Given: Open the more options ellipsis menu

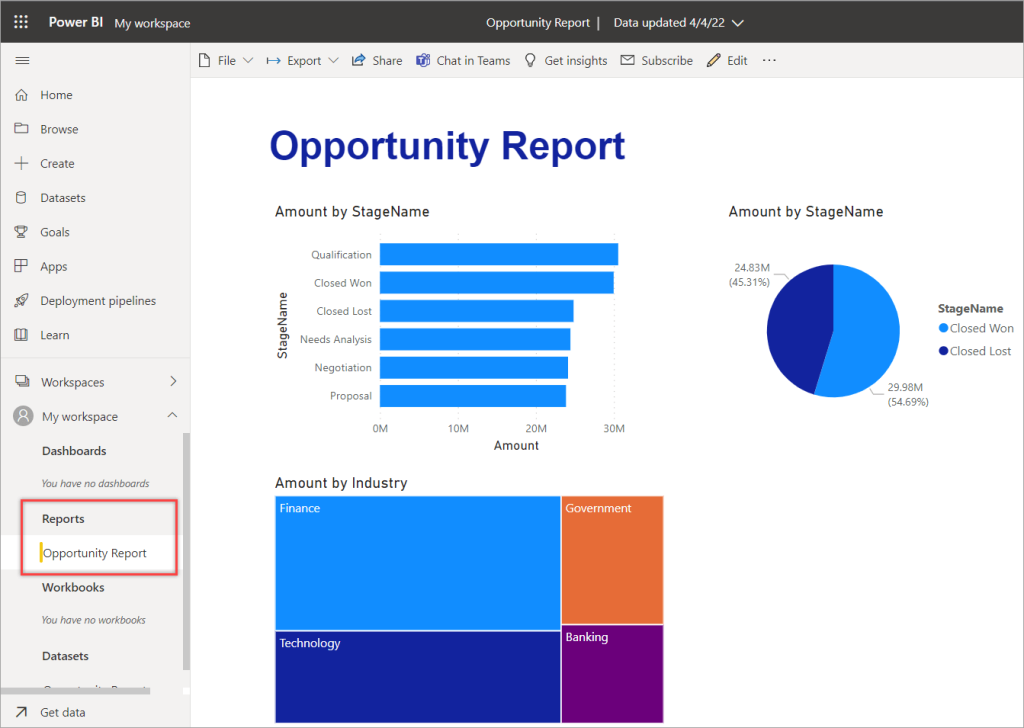Looking at the screenshot, I should click(x=768, y=60).
